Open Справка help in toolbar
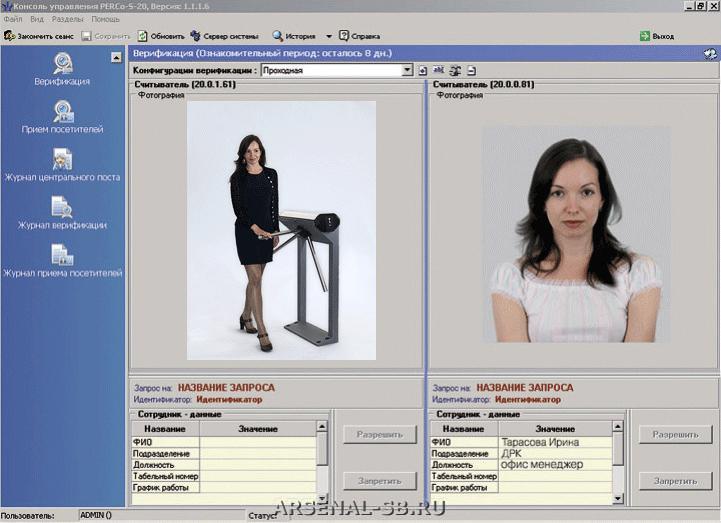Screen dimensions: 721x523 click(x=359, y=35)
